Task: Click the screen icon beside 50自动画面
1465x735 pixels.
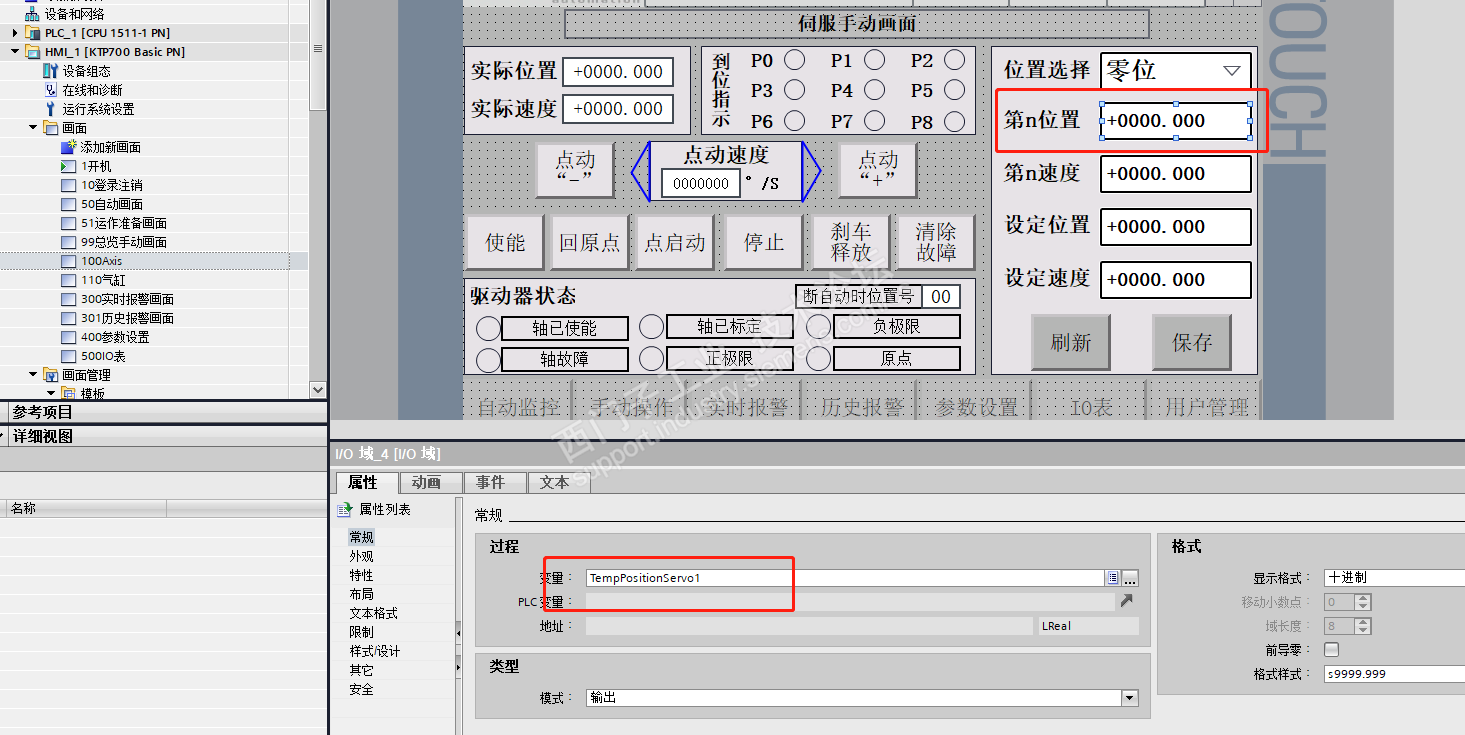Action: point(68,204)
